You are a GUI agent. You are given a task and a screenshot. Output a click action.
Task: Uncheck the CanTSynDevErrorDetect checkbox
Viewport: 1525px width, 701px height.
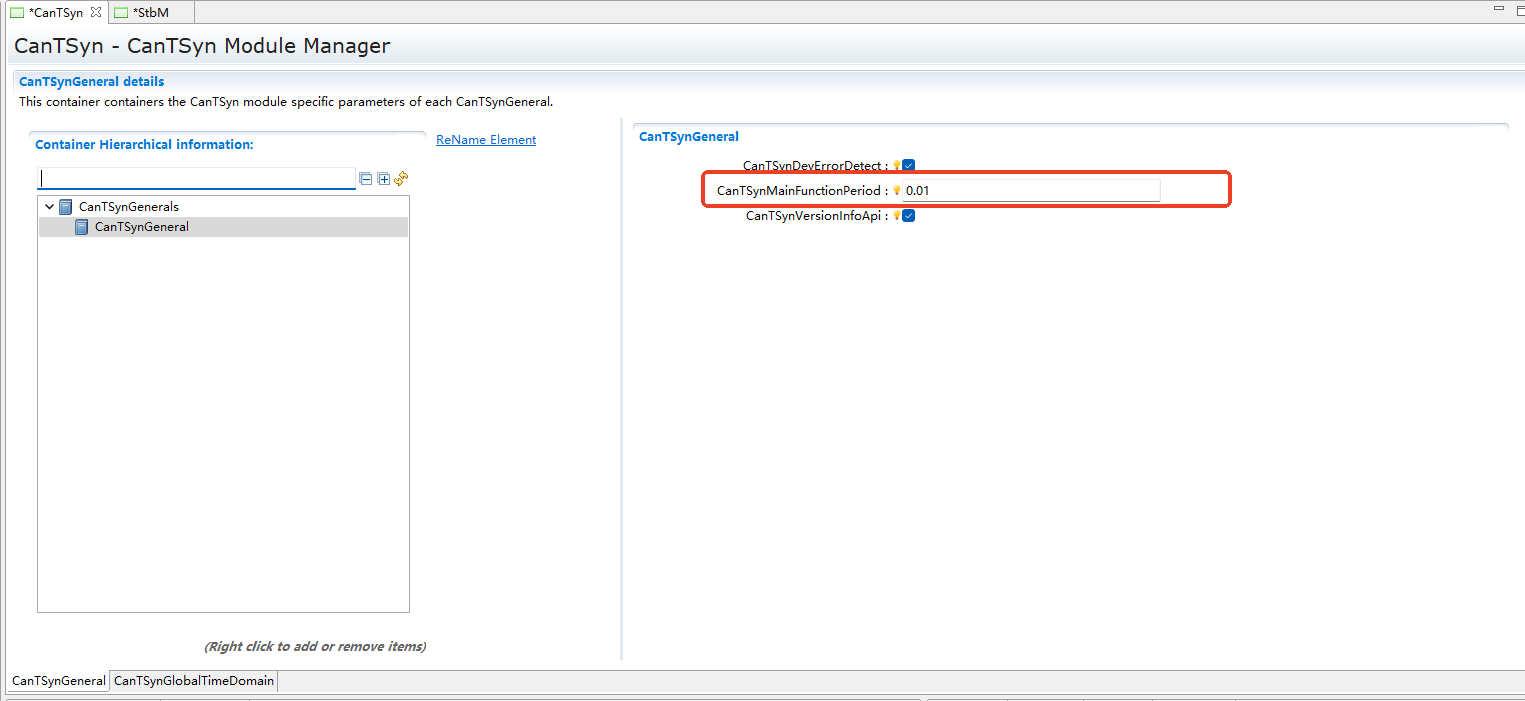909,166
